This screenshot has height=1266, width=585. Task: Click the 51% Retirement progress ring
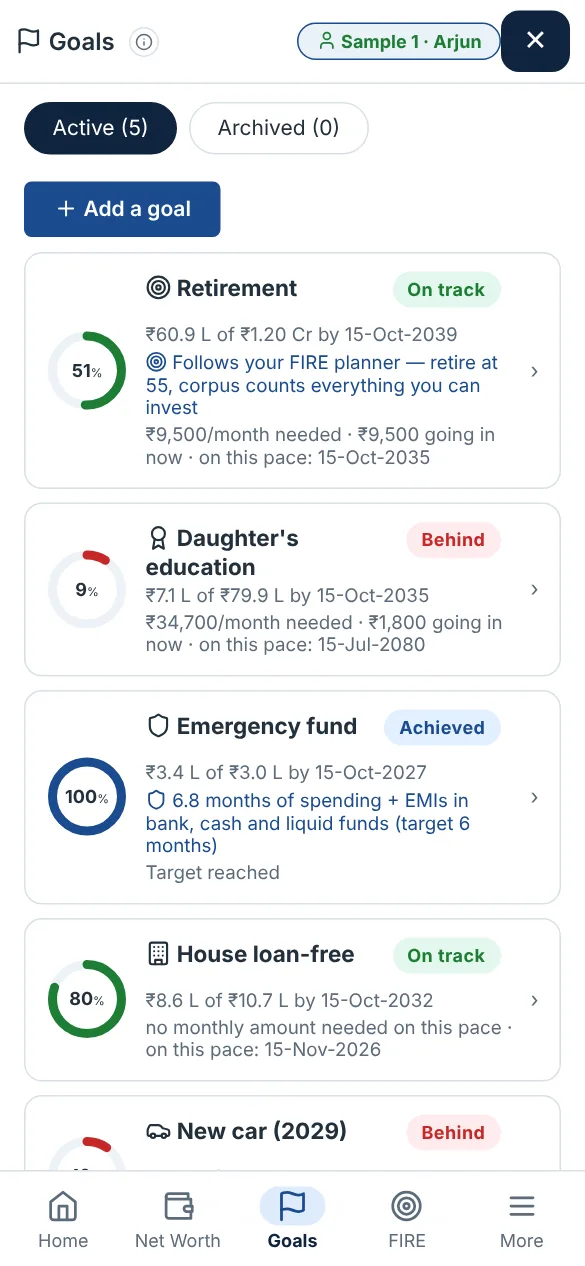click(87, 371)
